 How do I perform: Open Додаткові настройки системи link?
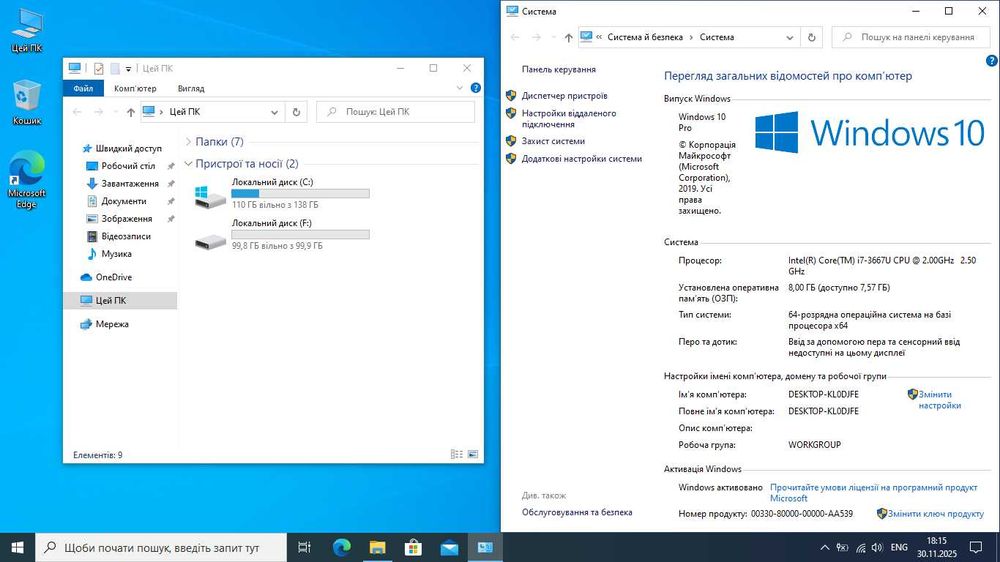tap(582, 159)
